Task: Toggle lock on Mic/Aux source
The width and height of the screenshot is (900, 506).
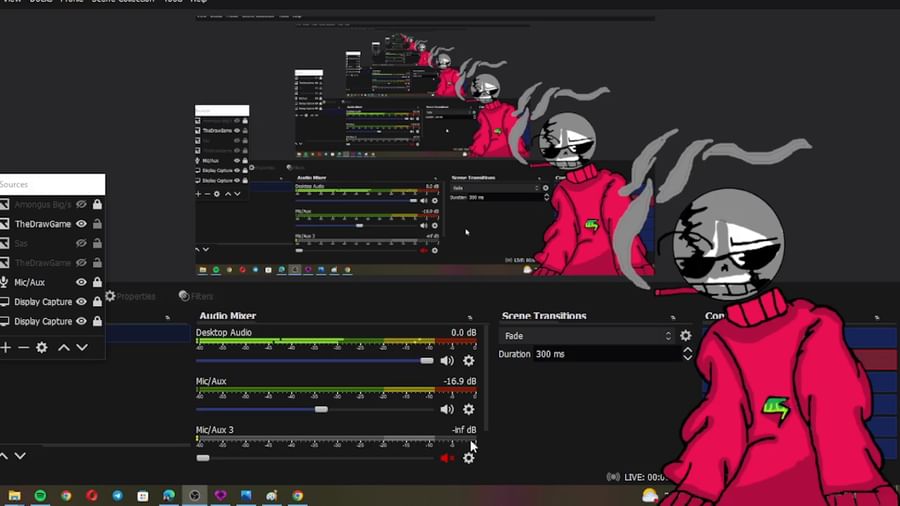Action: 98,282
